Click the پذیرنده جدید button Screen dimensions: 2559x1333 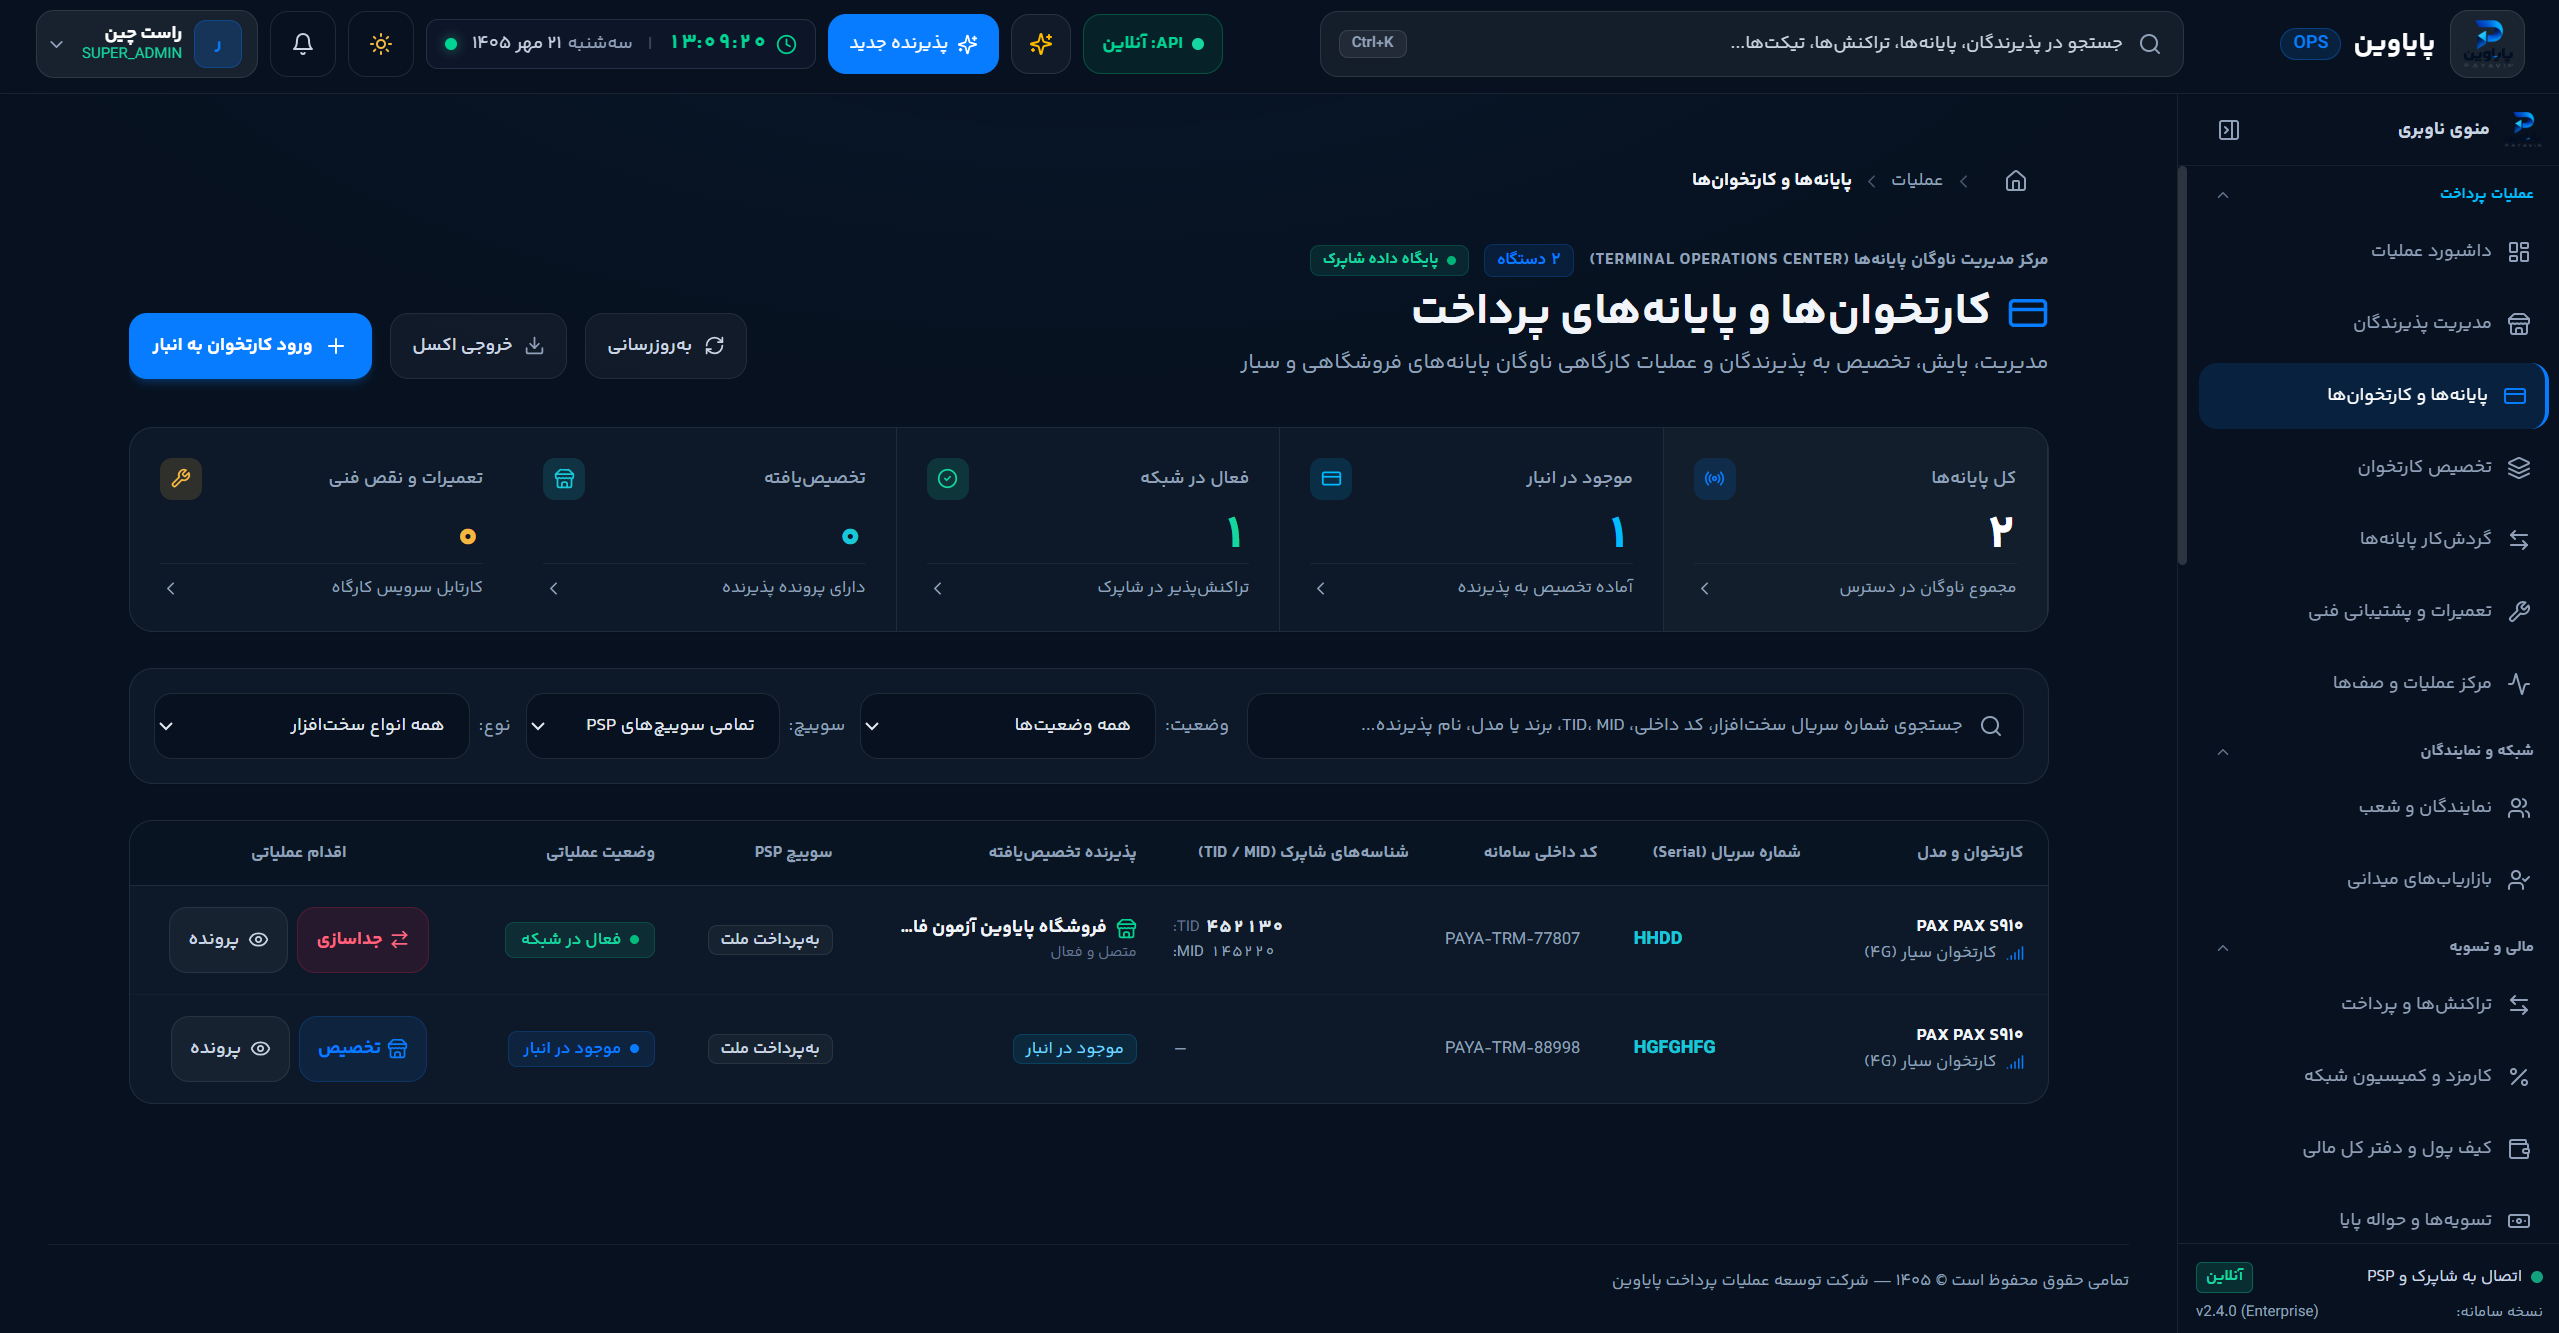[913, 43]
